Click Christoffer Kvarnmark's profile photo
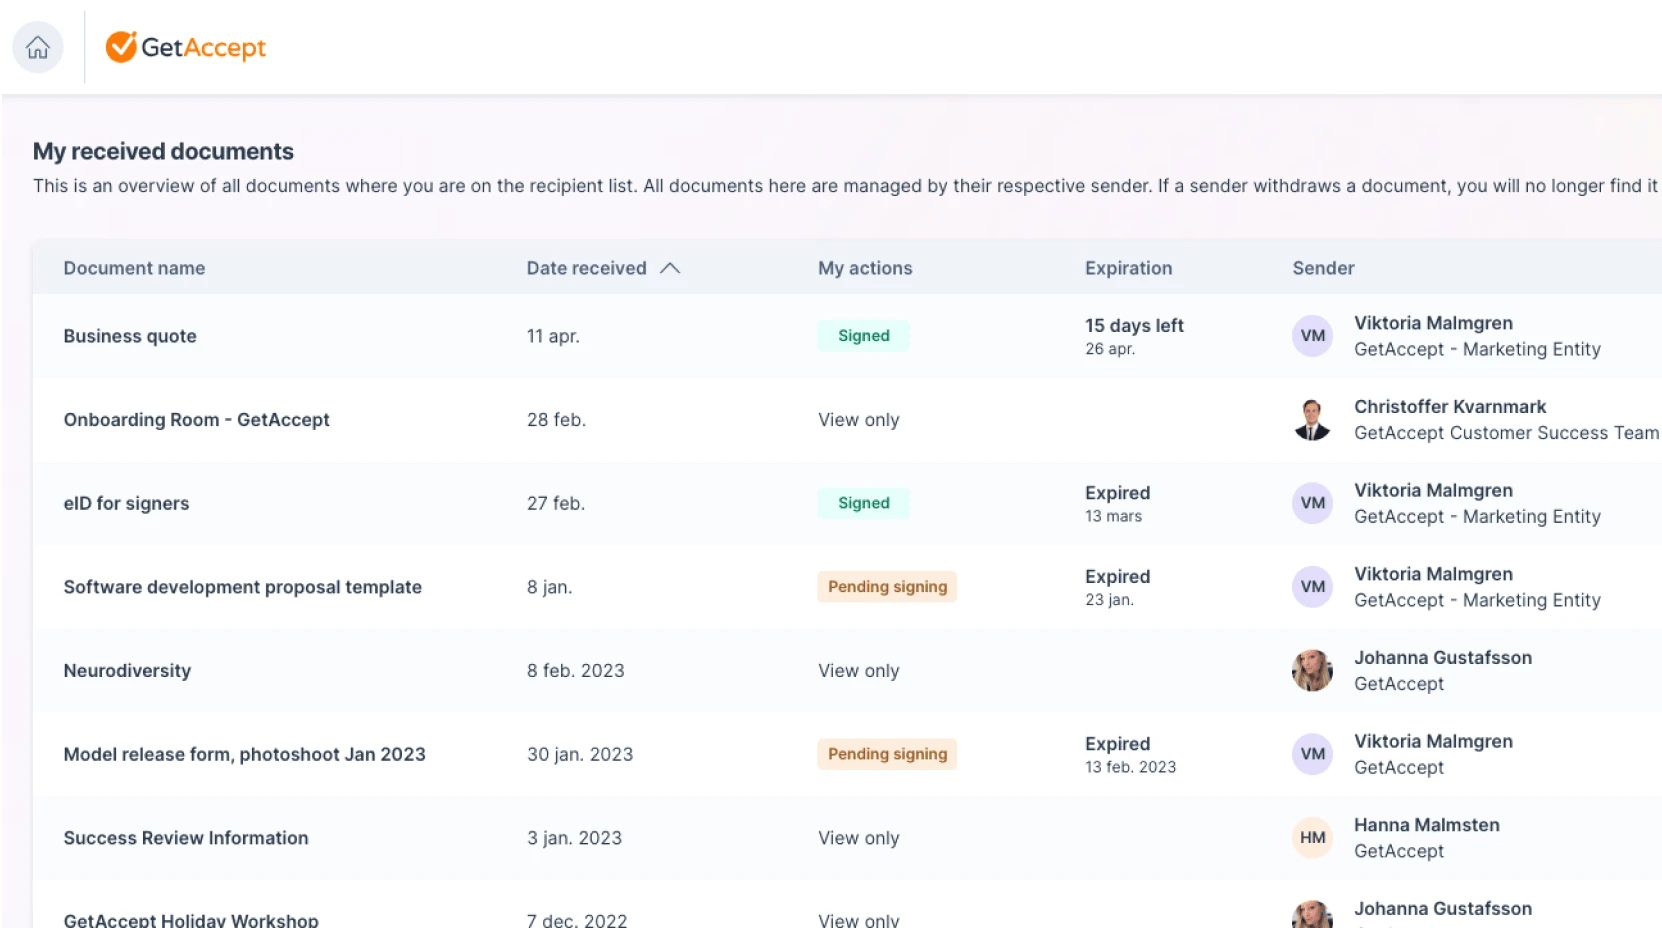Image resolution: width=1662 pixels, height=928 pixels. click(1311, 419)
